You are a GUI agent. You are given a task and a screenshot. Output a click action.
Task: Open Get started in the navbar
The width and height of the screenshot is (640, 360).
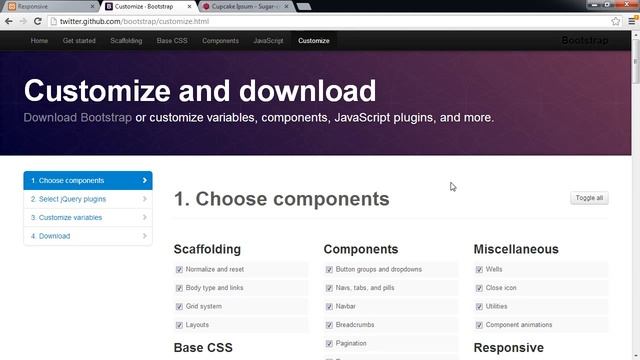79,41
